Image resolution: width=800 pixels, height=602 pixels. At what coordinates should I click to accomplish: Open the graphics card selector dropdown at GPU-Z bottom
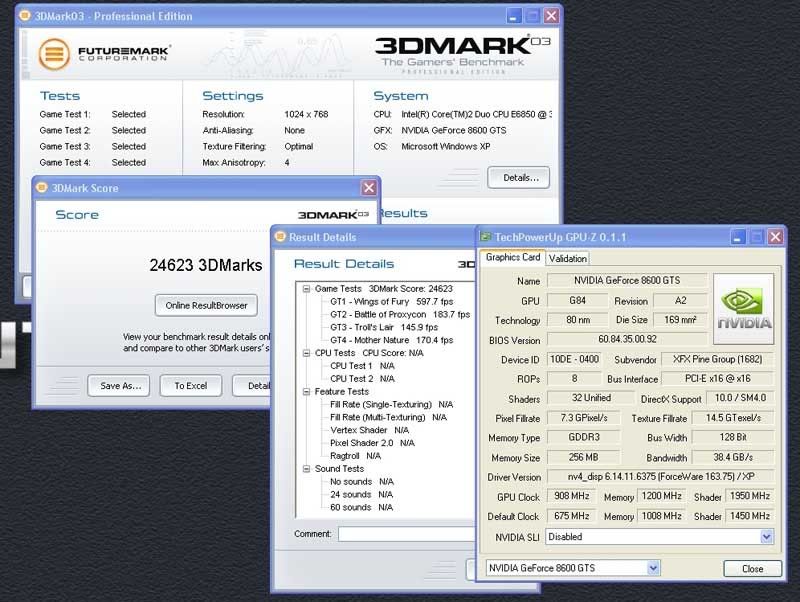[x=653, y=568]
